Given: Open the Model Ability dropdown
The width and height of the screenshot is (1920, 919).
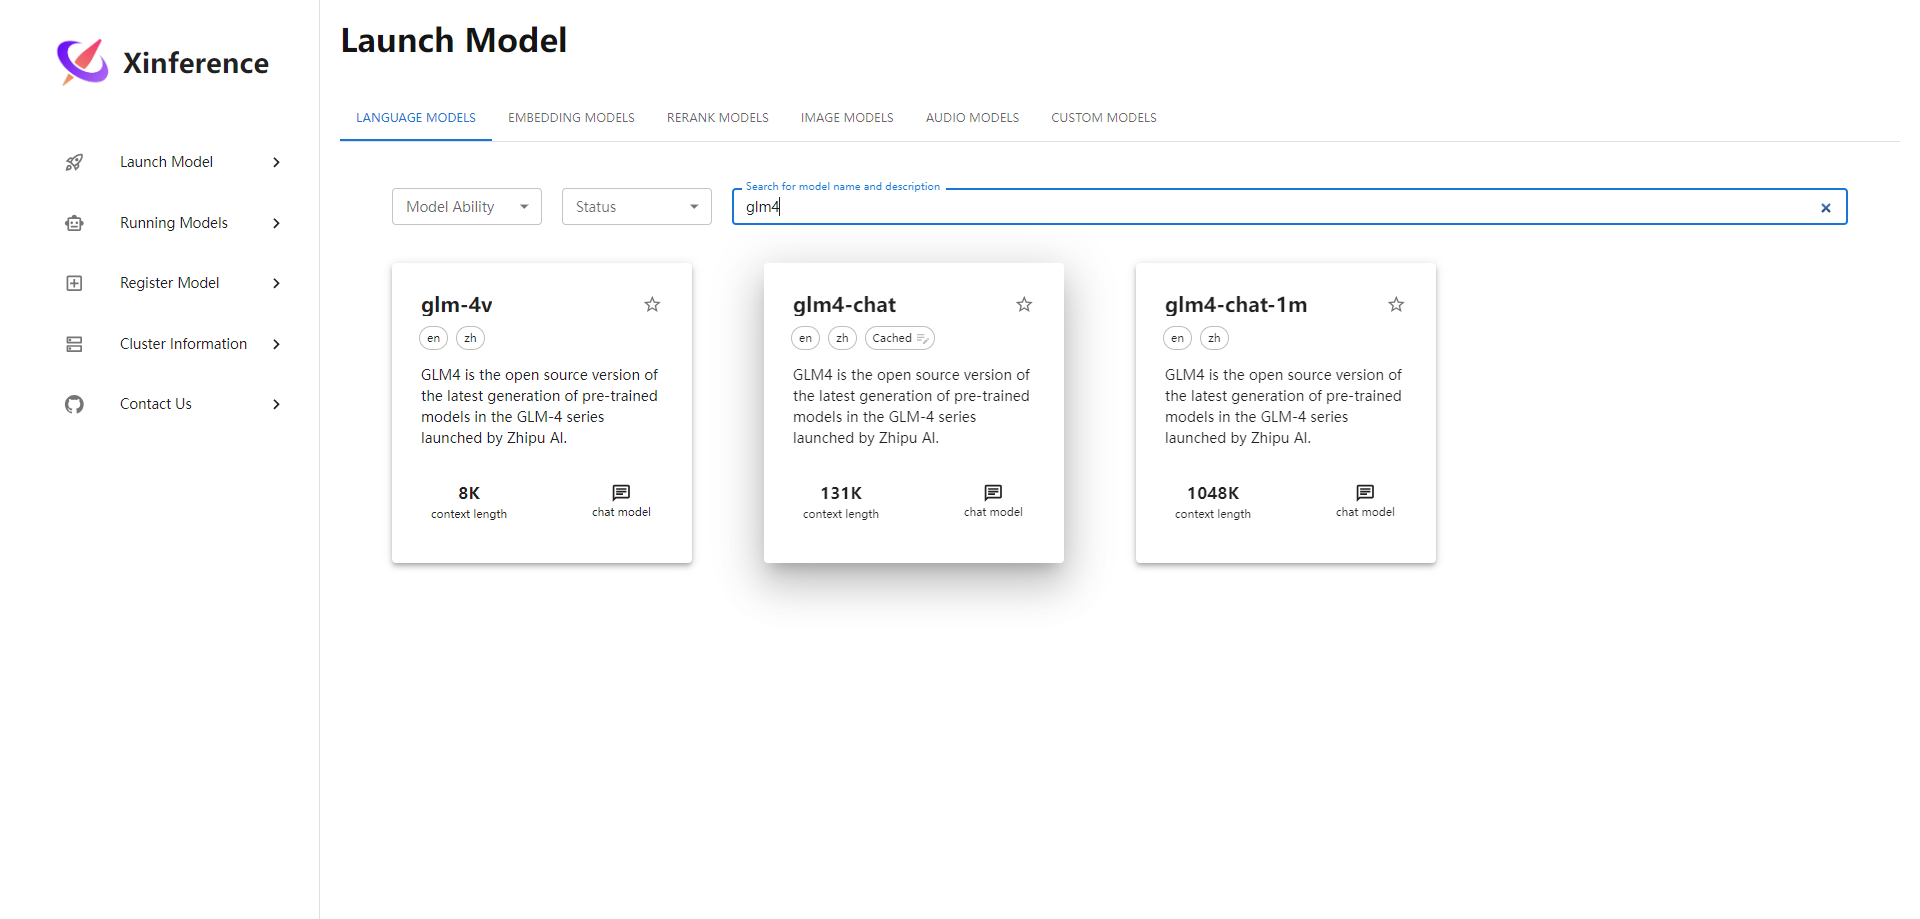Looking at the screenshot, I should pos(467,207).
